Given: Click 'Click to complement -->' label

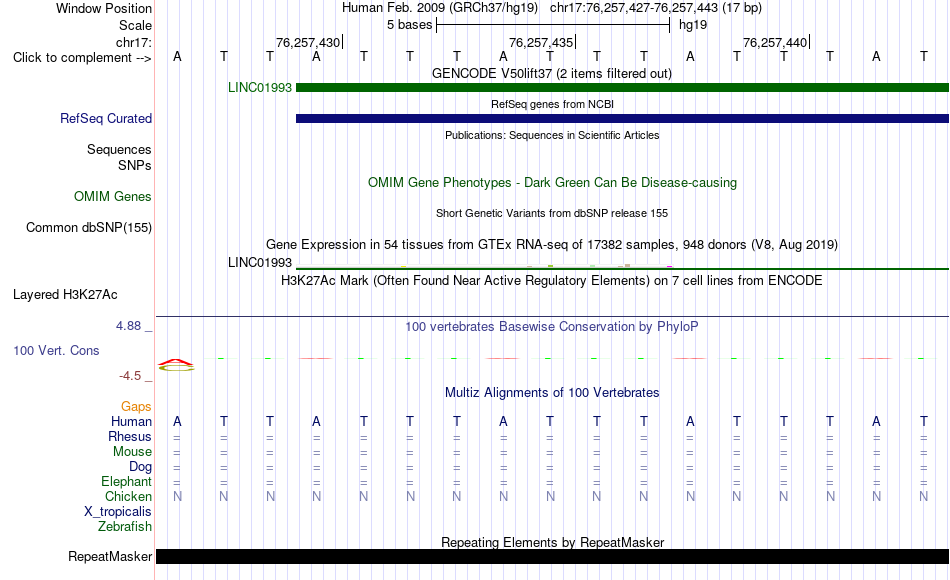Looking at the screenshot, I should click(x=82, y=58).
